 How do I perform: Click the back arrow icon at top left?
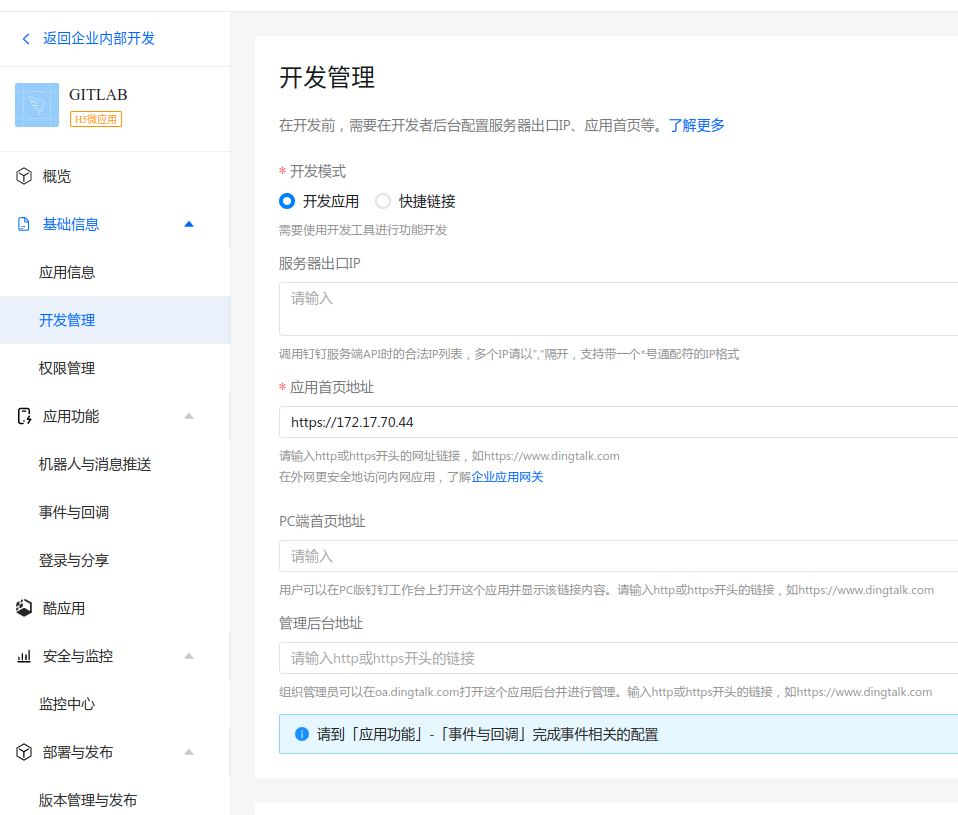26,39
